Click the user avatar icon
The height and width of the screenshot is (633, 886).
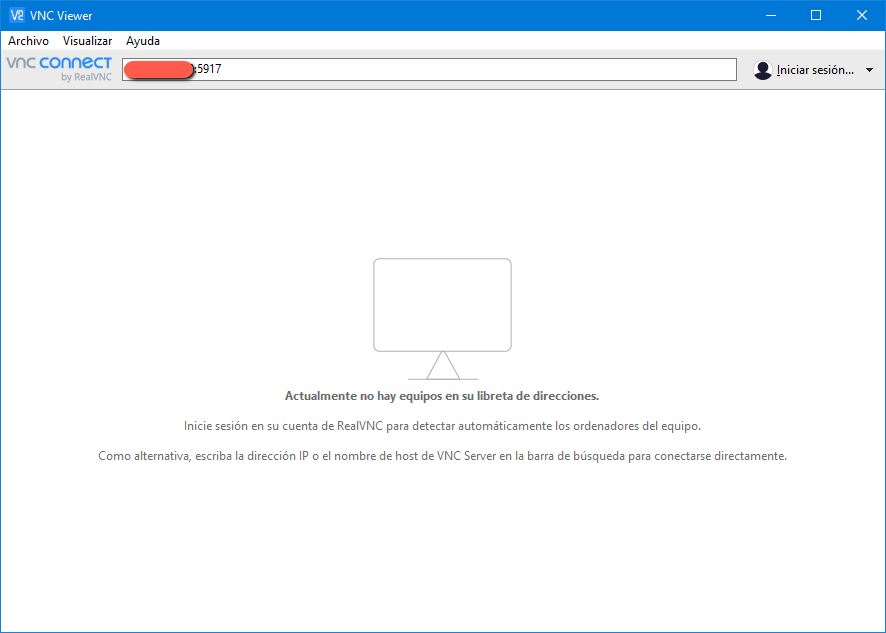point(763,70)
